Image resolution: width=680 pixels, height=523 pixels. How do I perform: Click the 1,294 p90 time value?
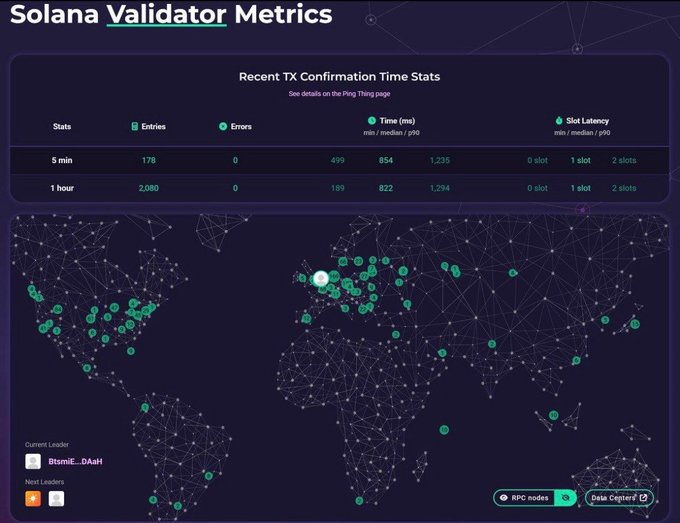pos(440,188)
